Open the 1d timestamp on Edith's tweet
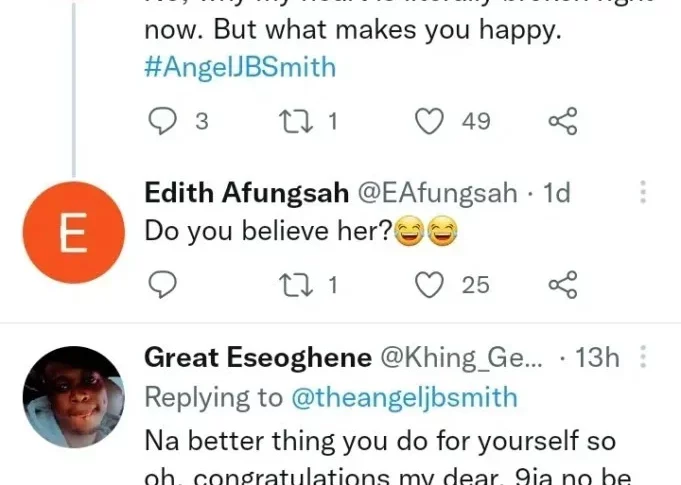The image size is (681, 485). coord(555,192)
